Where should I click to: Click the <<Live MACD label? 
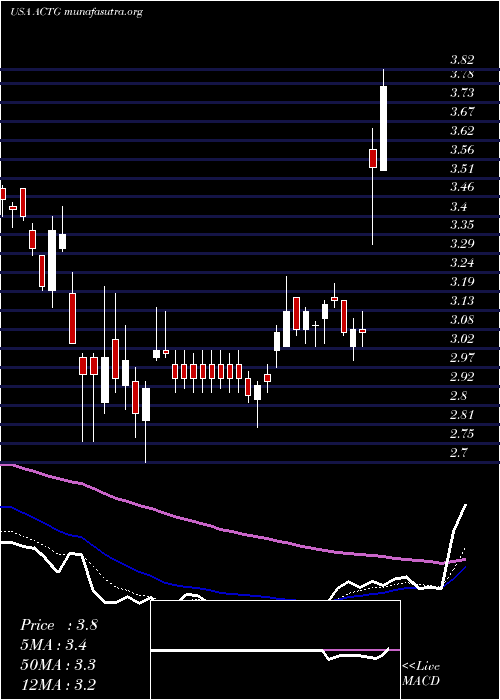421,674
